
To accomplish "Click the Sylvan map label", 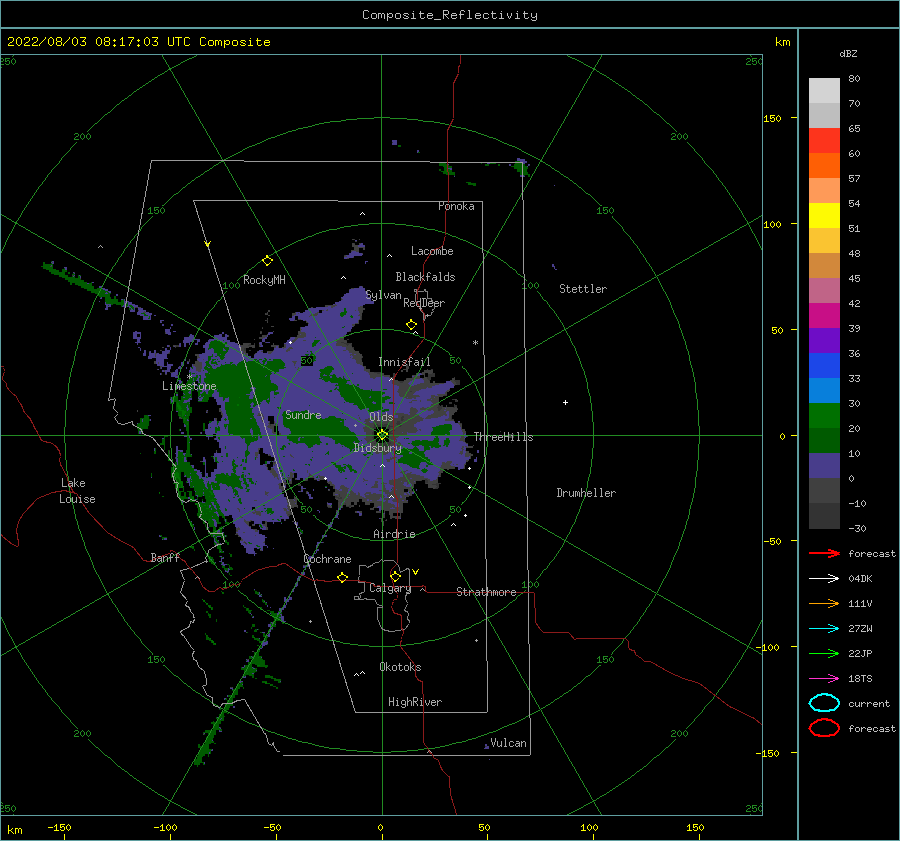I will pos(383,295).
